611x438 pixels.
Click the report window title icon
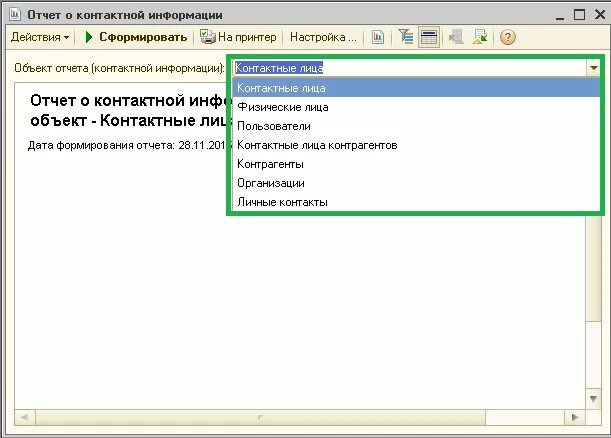pos(15,14)
